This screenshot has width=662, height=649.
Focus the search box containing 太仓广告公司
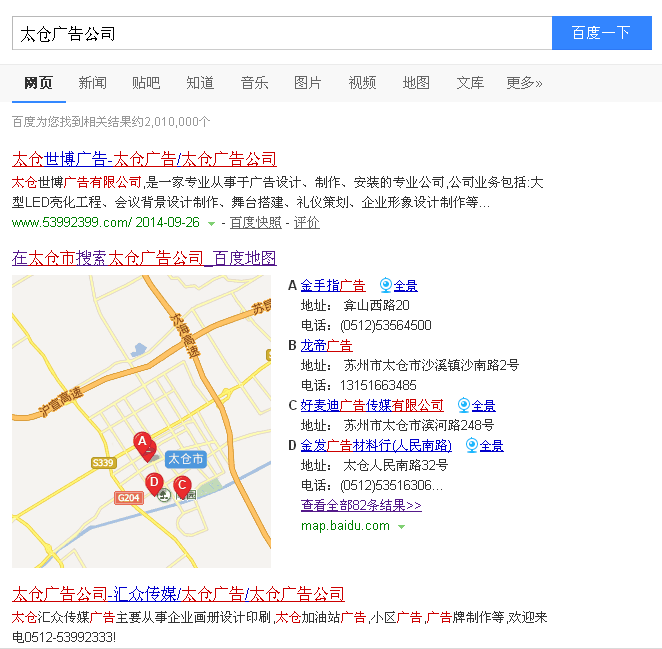pos(281,33)
